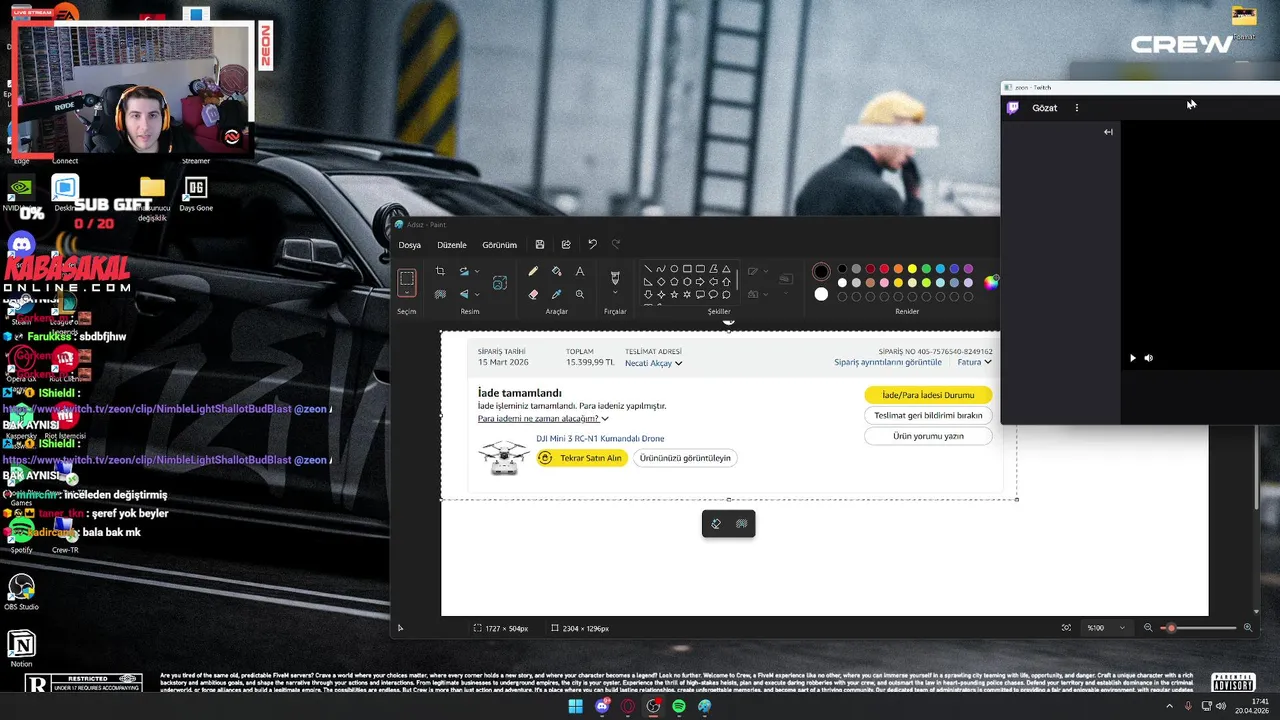Click Gözat in Twitch window
The image size is (1280, 720).
pos(1045,108)
